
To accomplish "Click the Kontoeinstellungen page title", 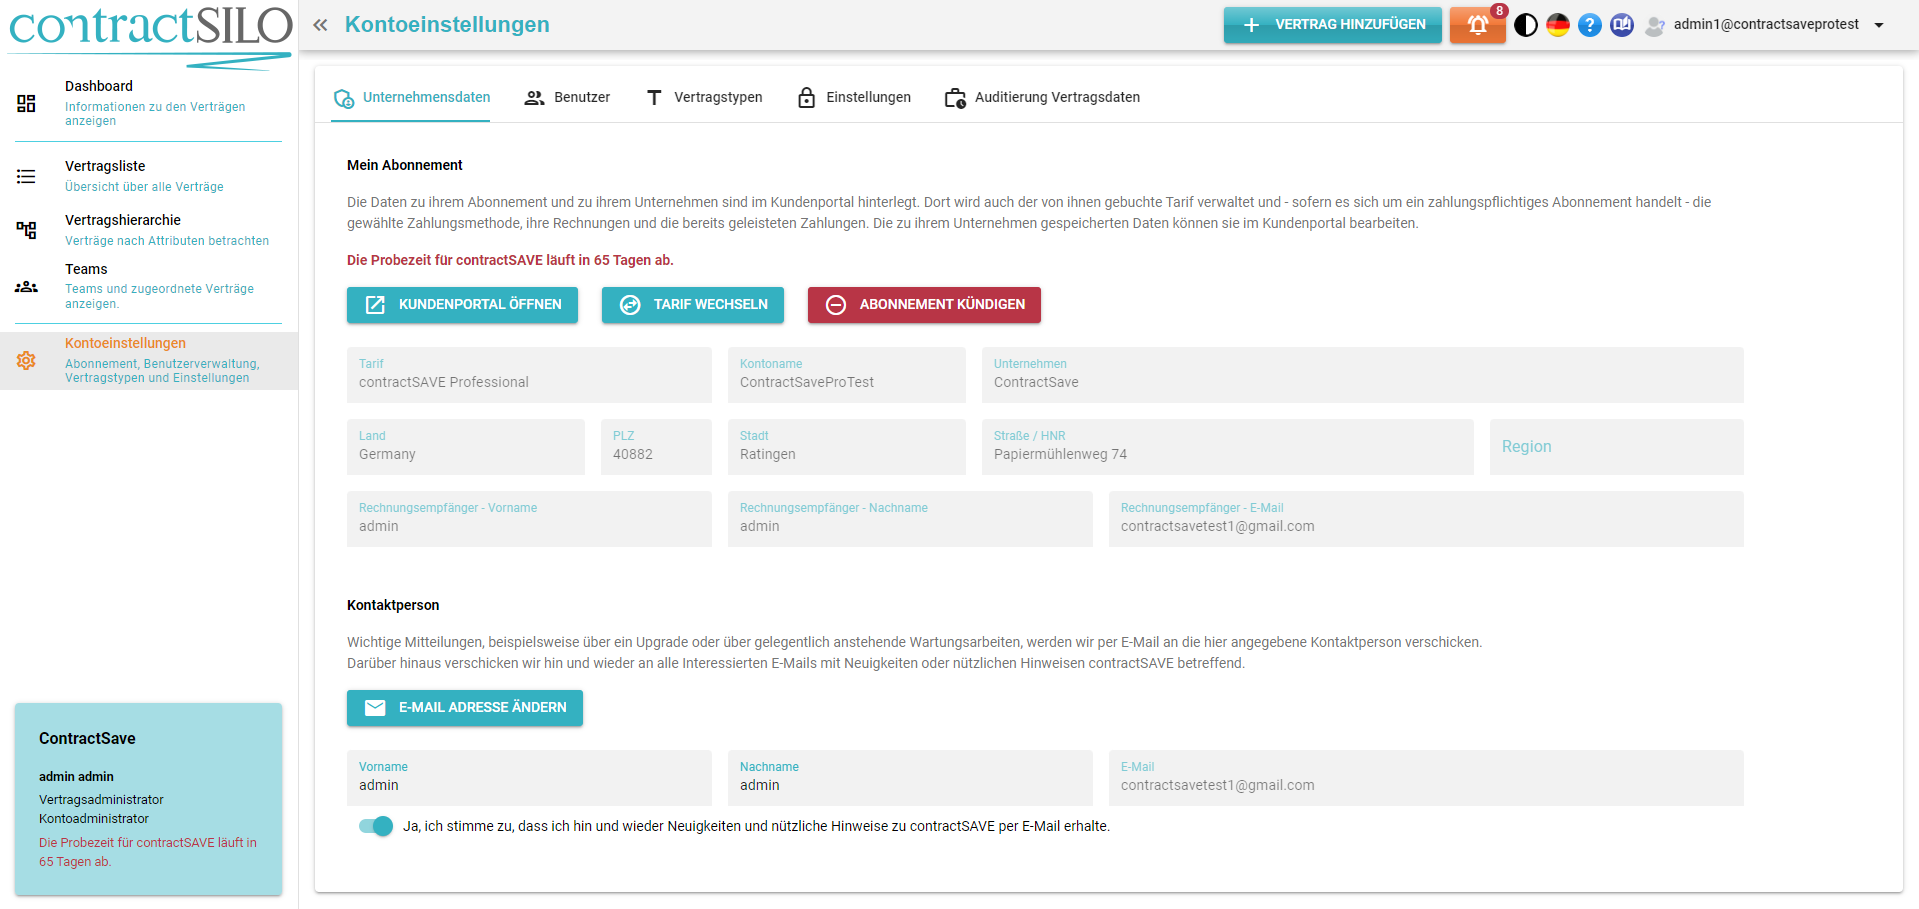I will pos(447,25).
